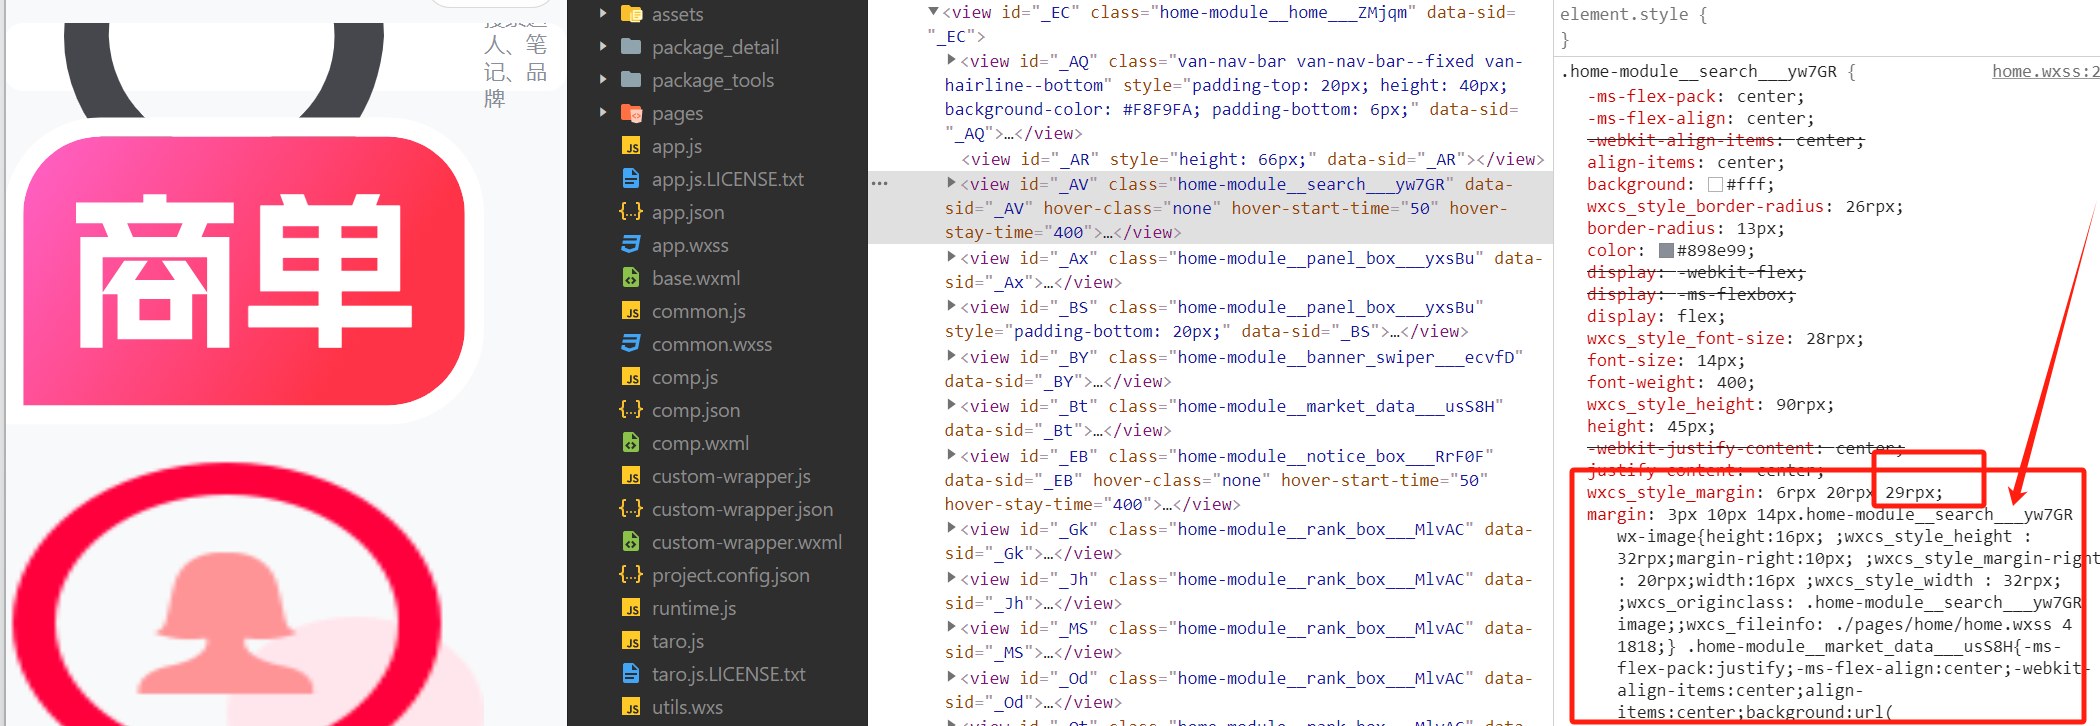Viewport: 2100px width, 726px height.
Task: Open utils.wxs file
Action: point(687,707)
